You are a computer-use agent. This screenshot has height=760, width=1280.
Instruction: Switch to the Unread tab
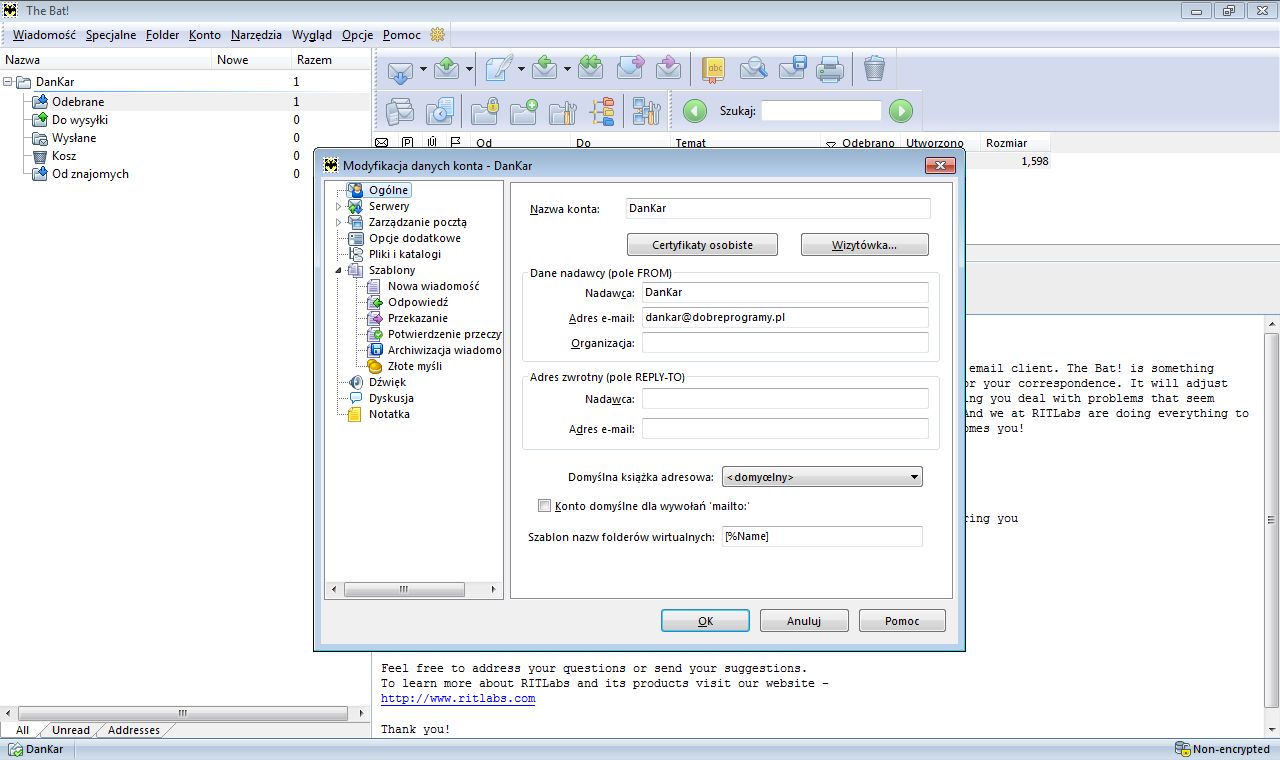coord(71,730)
